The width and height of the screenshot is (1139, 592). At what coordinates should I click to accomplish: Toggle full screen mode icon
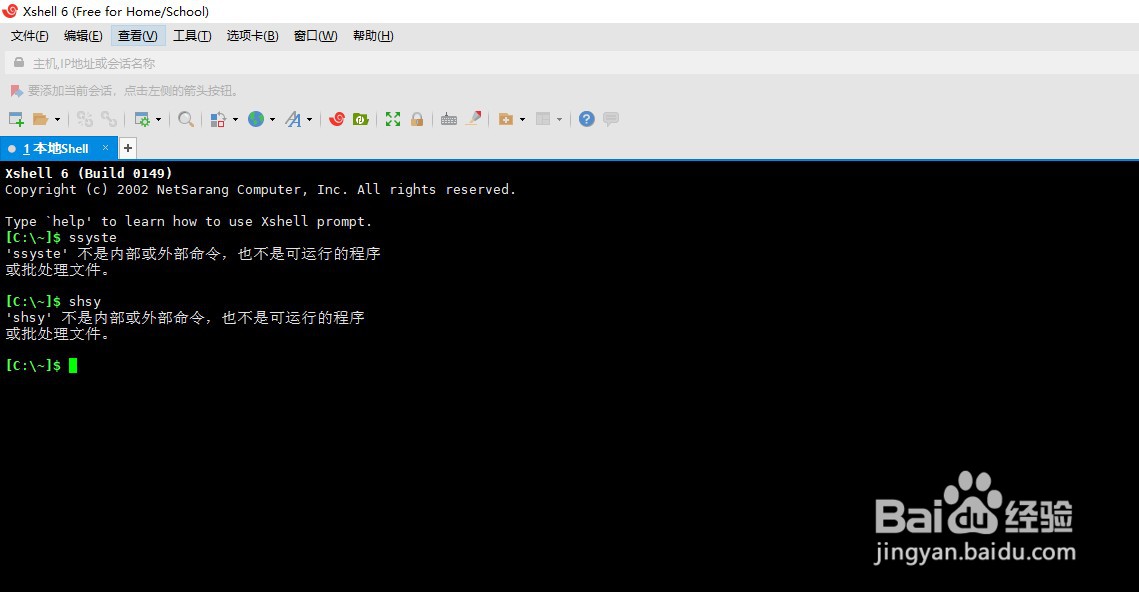393,119
